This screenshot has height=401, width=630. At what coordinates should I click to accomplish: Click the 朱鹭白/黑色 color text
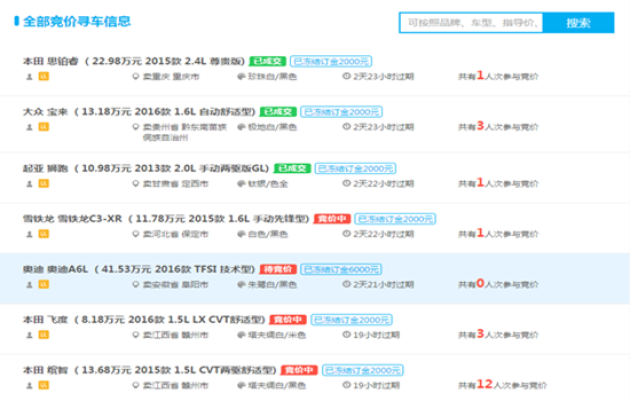click(x=272, y=284)
